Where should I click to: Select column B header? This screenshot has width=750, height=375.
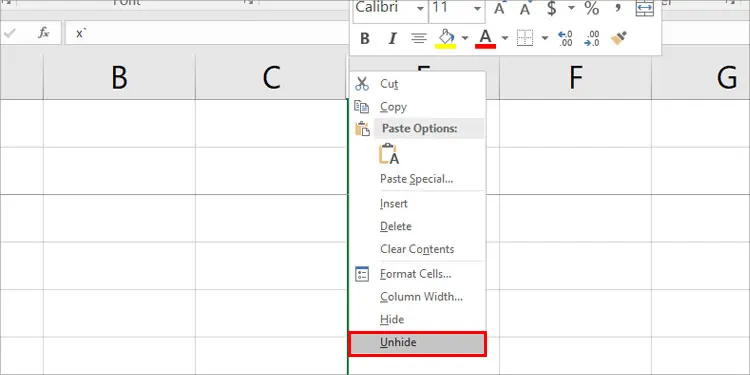[x=119, y=77]
